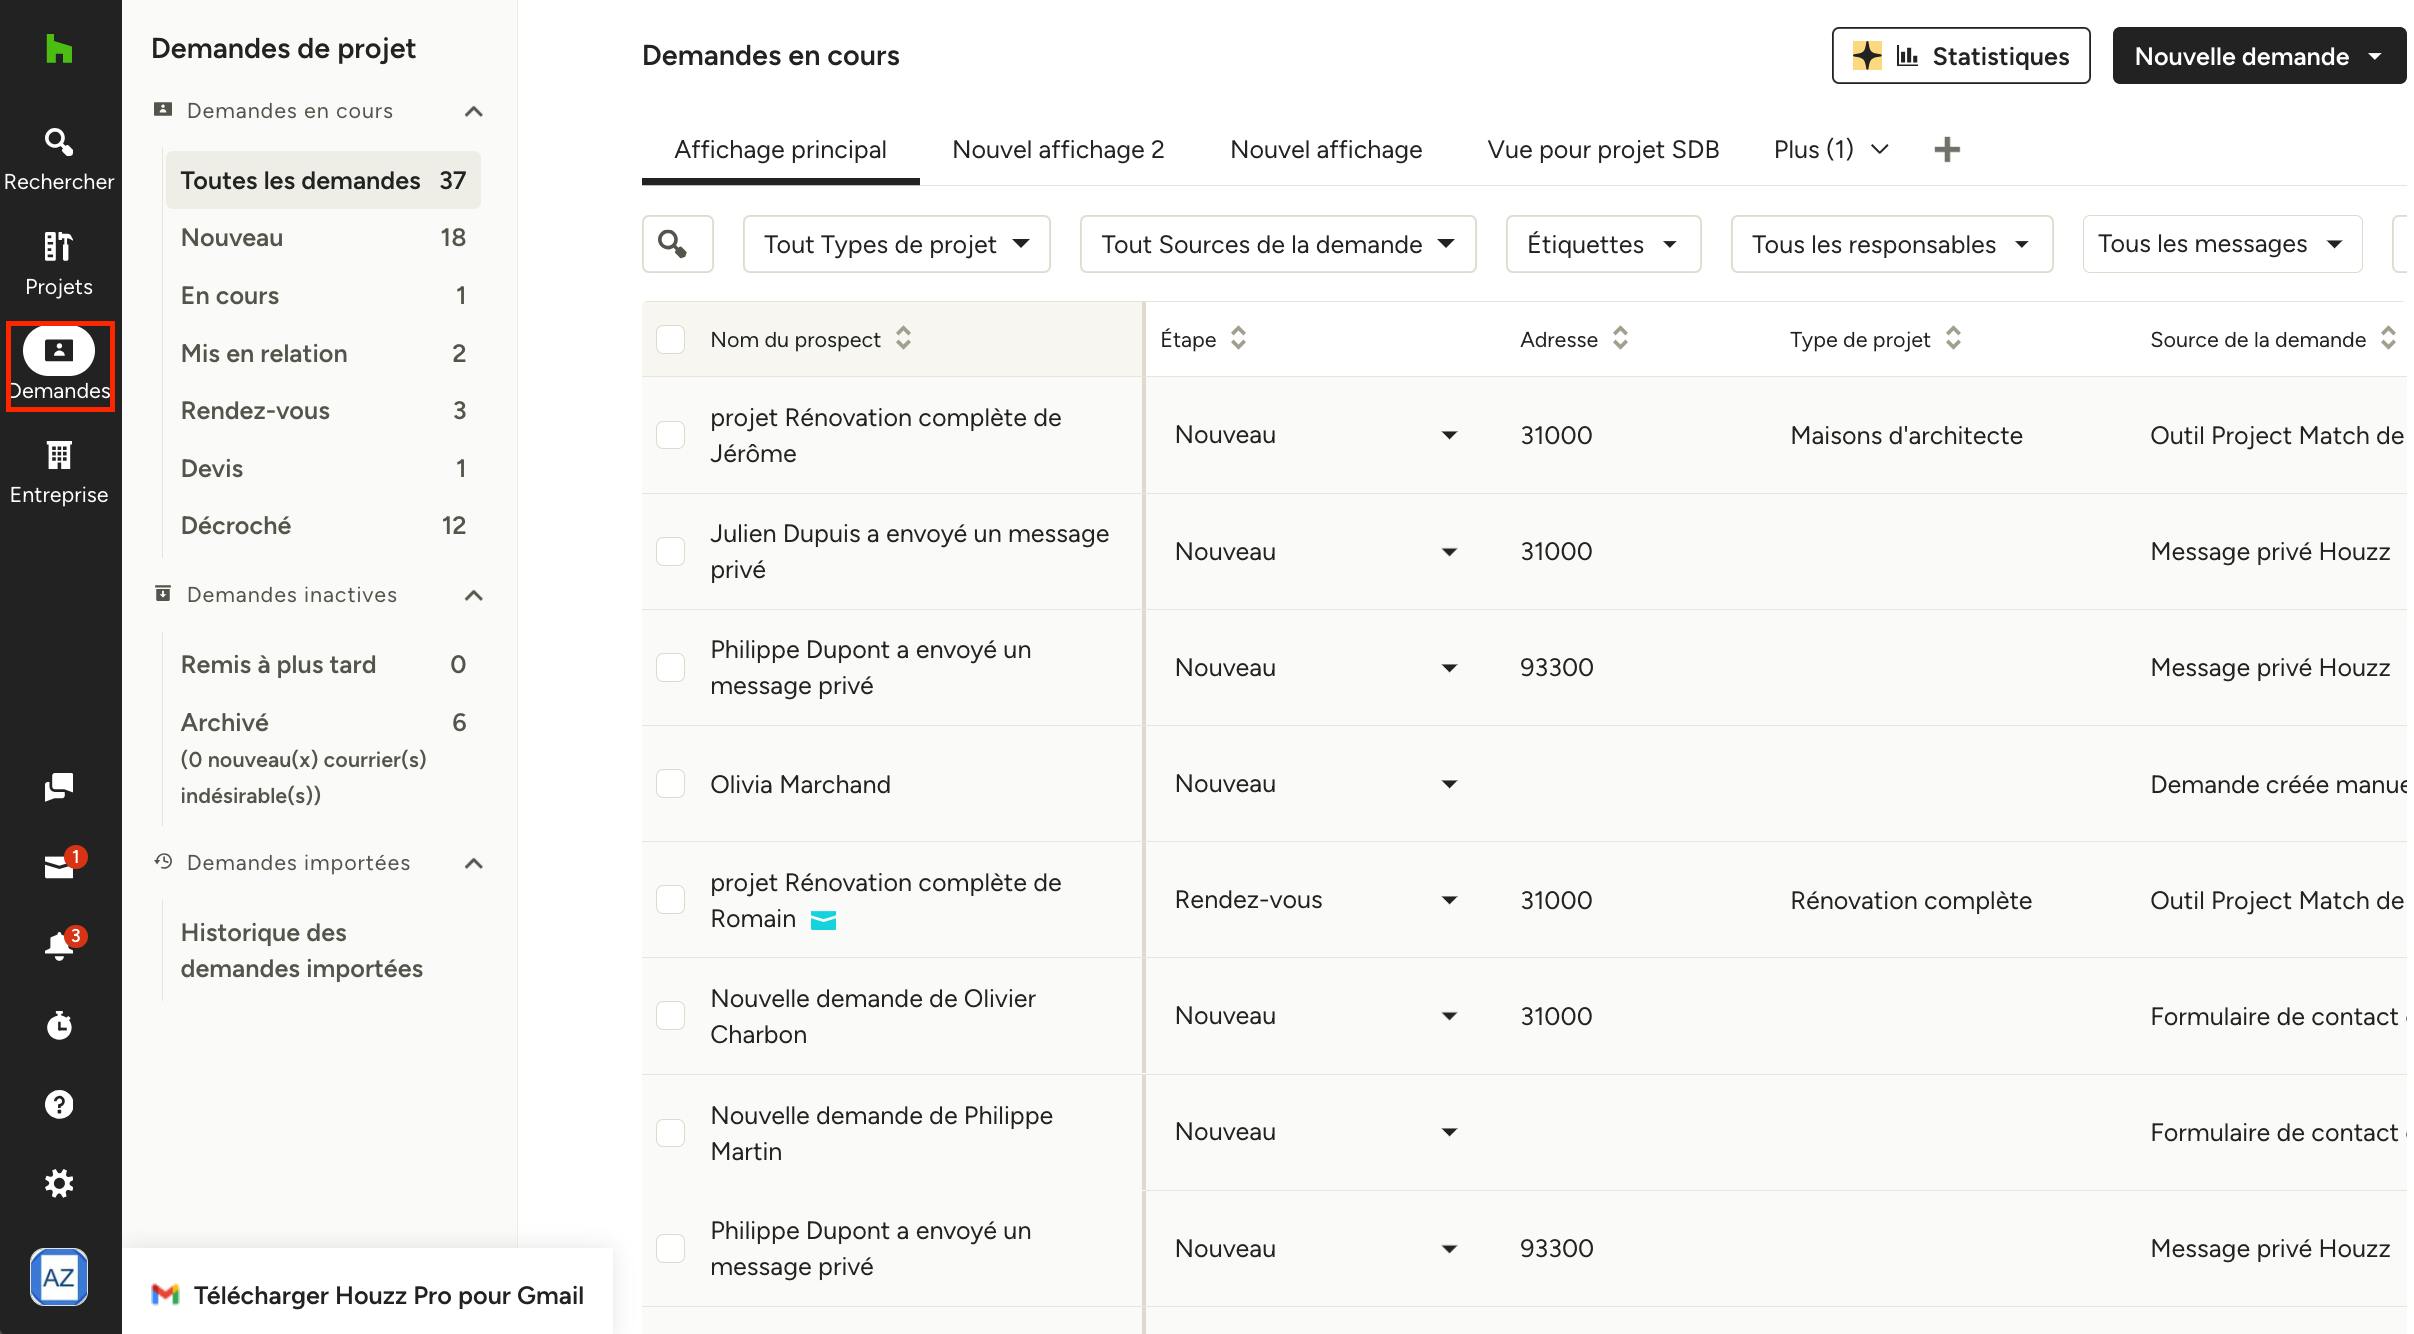The height and width of the screenshot is (1334, 2414).
Task: Open the chat messages icon in sidebar
Action: click(59, 787)
